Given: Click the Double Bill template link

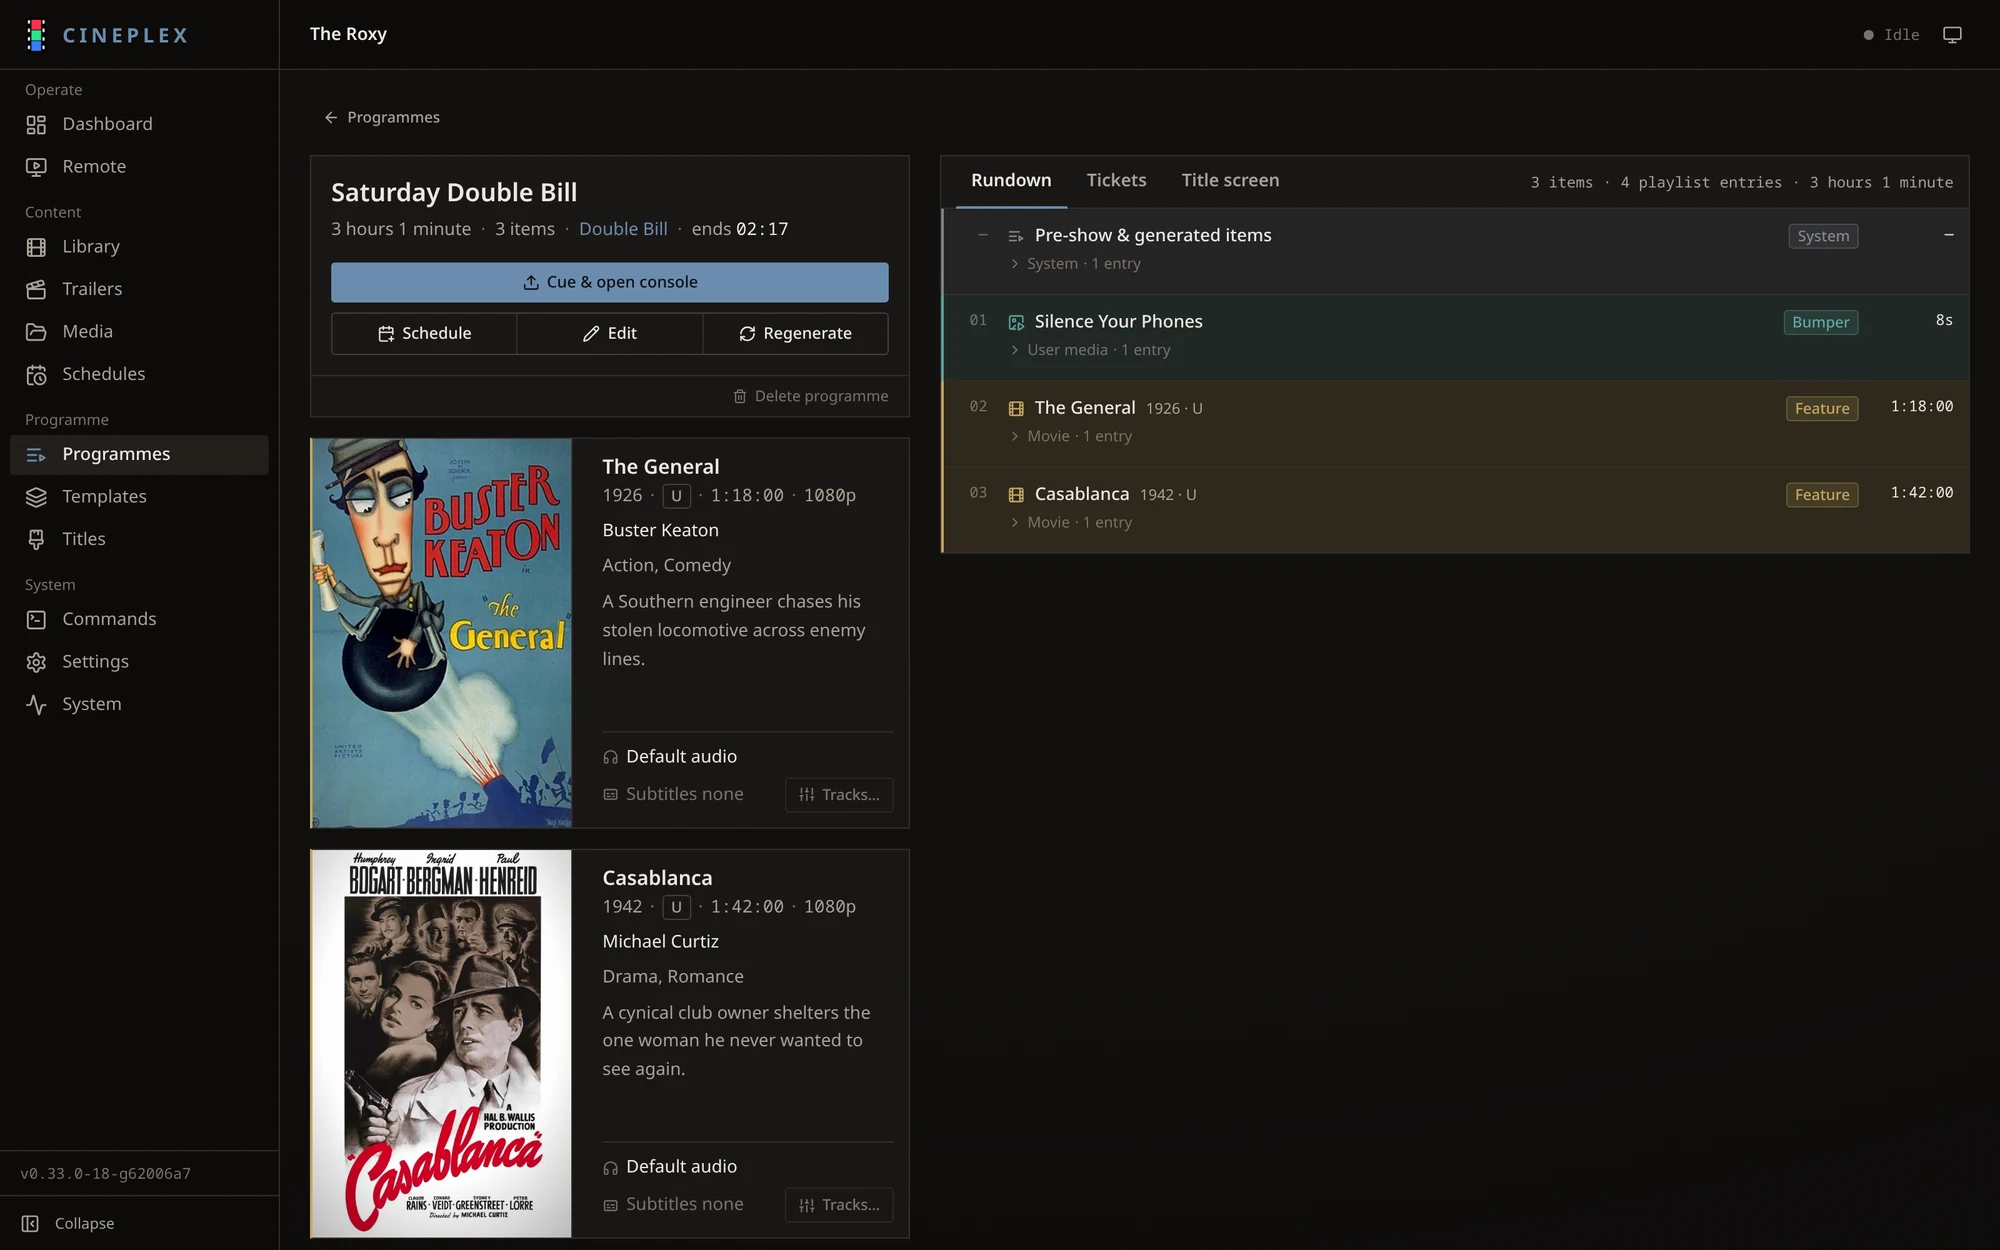Looking at the screenshot, I should (623, 229).
